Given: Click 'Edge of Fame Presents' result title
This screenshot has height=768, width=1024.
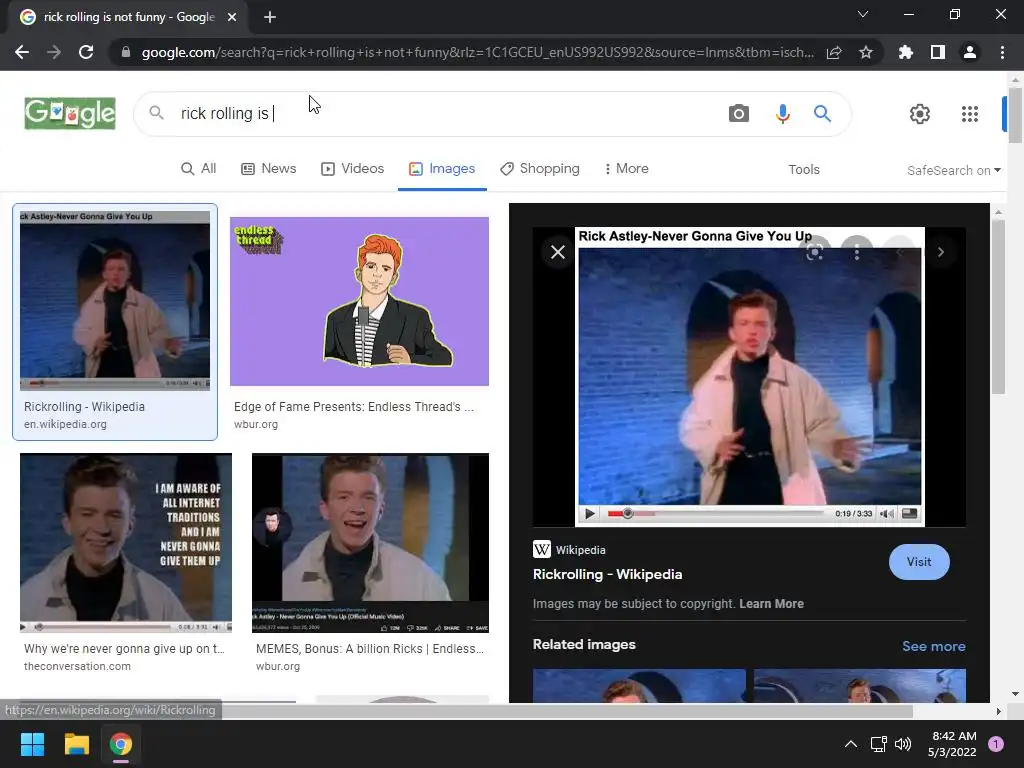Looking at the screenshot, I should tap(354, 406).
